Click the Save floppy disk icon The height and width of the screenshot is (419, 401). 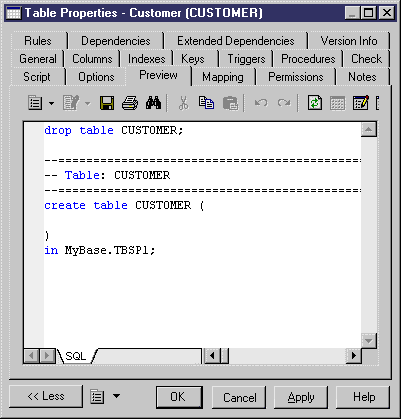pyautogui.click(x=107, y=103)
